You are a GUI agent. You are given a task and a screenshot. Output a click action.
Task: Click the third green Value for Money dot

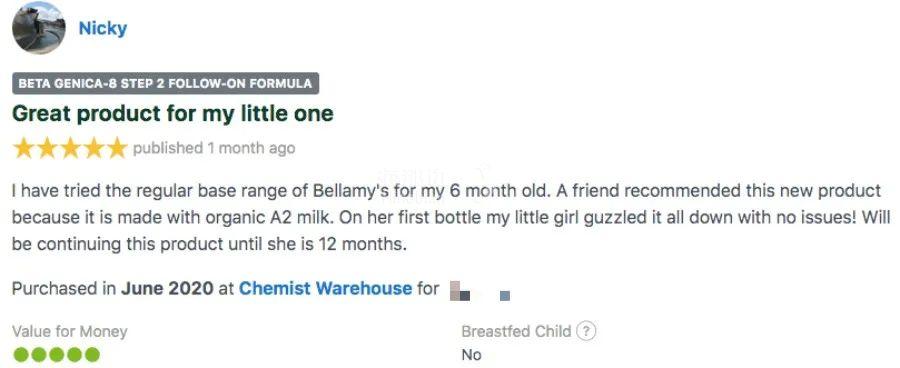(56, 355)
